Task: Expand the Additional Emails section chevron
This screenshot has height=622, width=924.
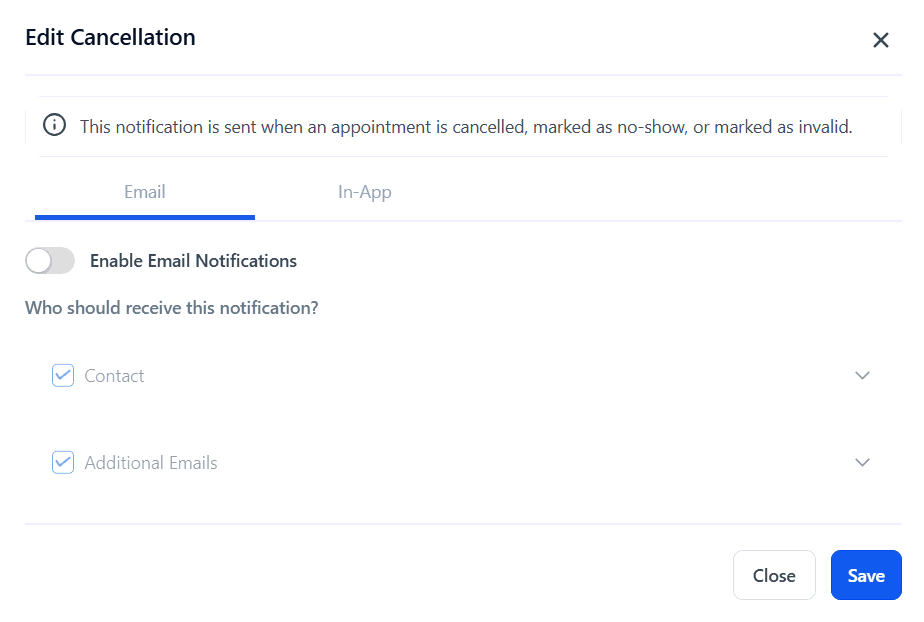Action: point(863,463)
